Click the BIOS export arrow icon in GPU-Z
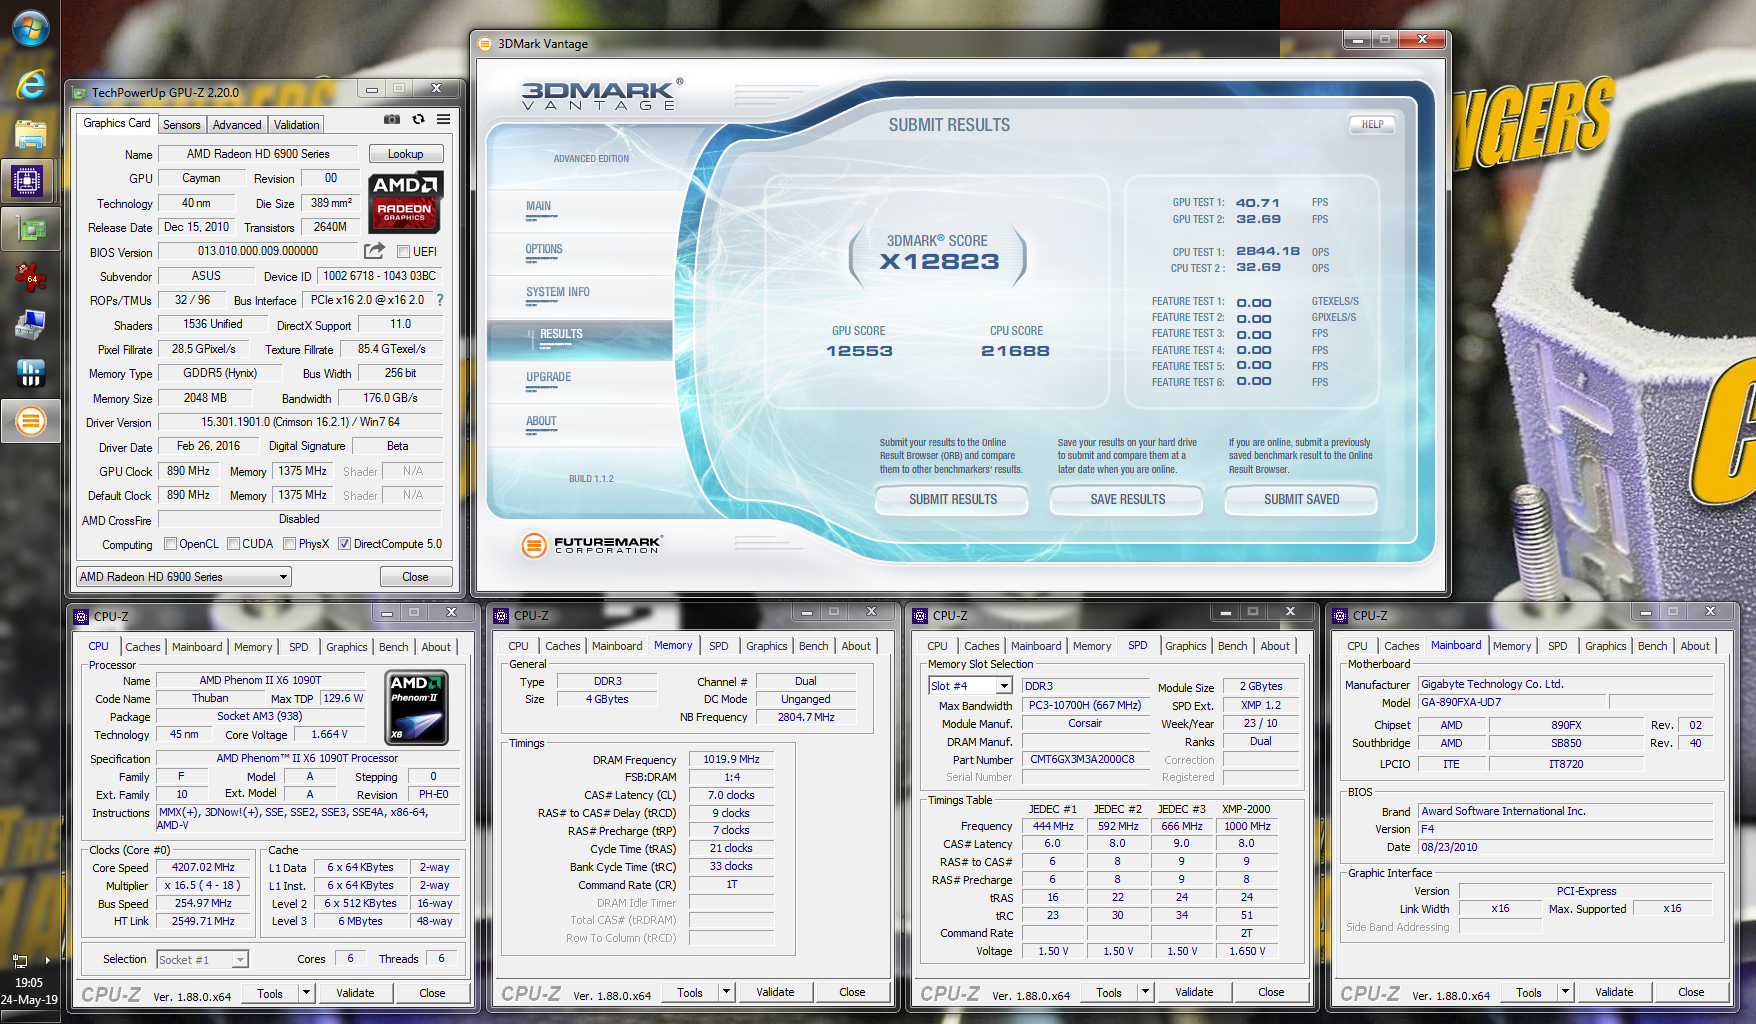The height and width of the screenshot is (1024, 1756). pos(374,251)
